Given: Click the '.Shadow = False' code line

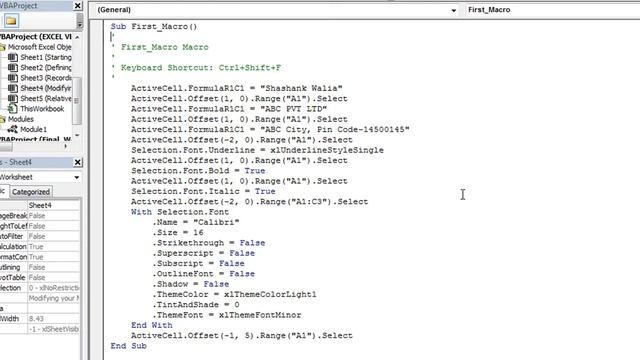Looking at the screenshot, I should coord(190,284).
